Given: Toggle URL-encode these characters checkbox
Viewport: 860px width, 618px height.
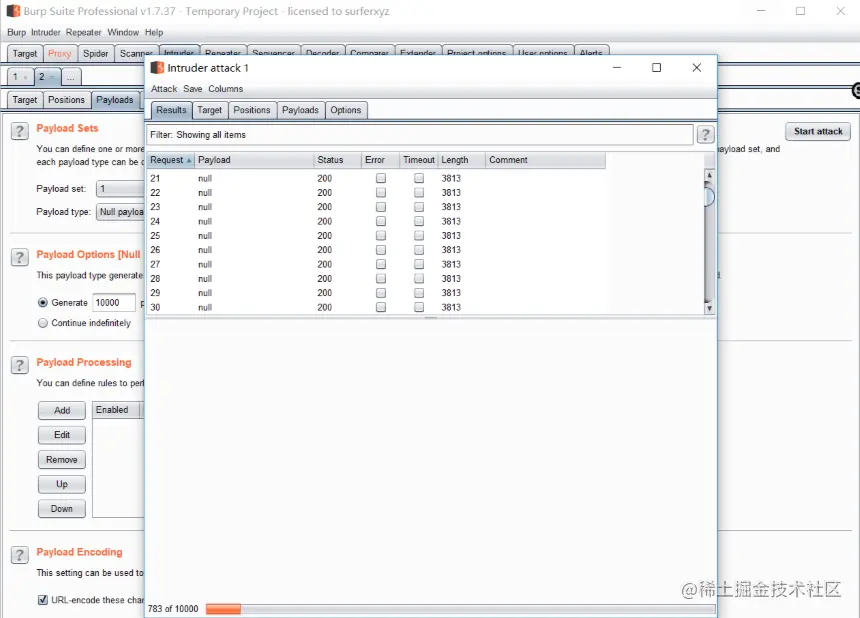Looking at the screenshot, I should click(x=43, y=600).
